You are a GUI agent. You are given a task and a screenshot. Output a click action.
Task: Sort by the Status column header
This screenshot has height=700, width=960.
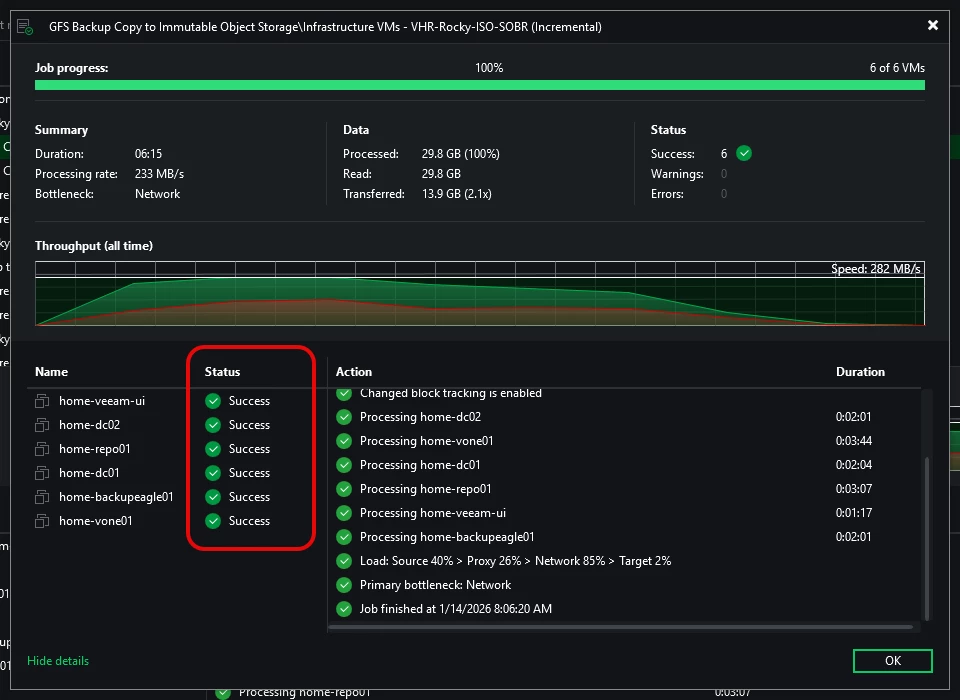222,372
